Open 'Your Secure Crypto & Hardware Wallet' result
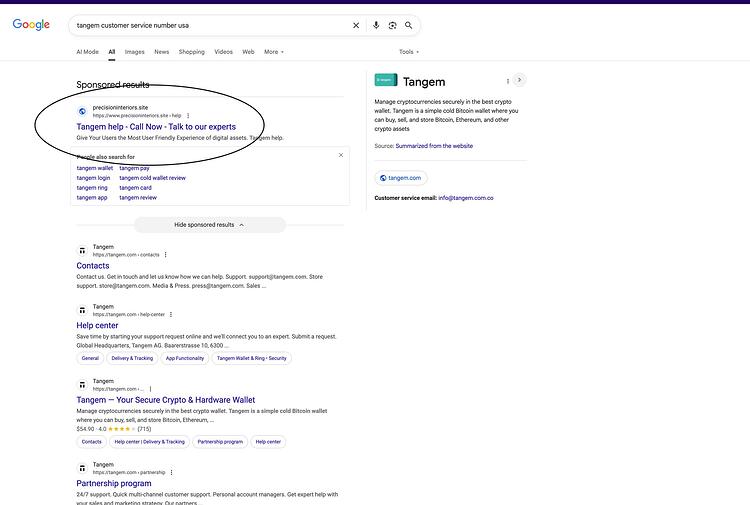The width and height of the screenshot is (750, 505). pyautogui.click(x=165, y=400)
